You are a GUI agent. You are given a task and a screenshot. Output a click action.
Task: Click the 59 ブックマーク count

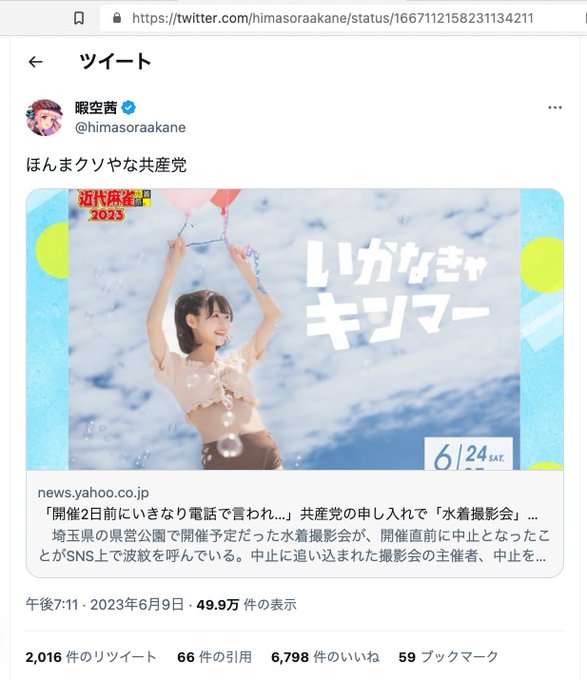(x=448, y=657)
